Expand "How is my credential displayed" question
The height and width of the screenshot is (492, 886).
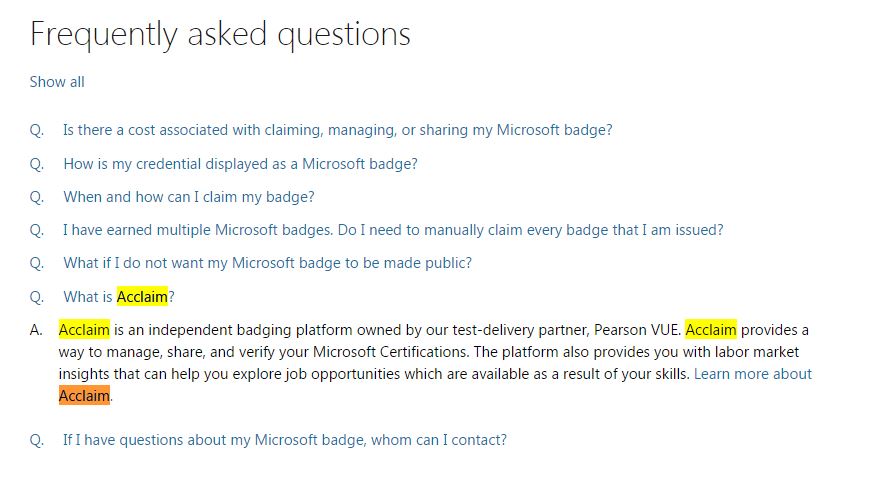[x=240, y=164]
